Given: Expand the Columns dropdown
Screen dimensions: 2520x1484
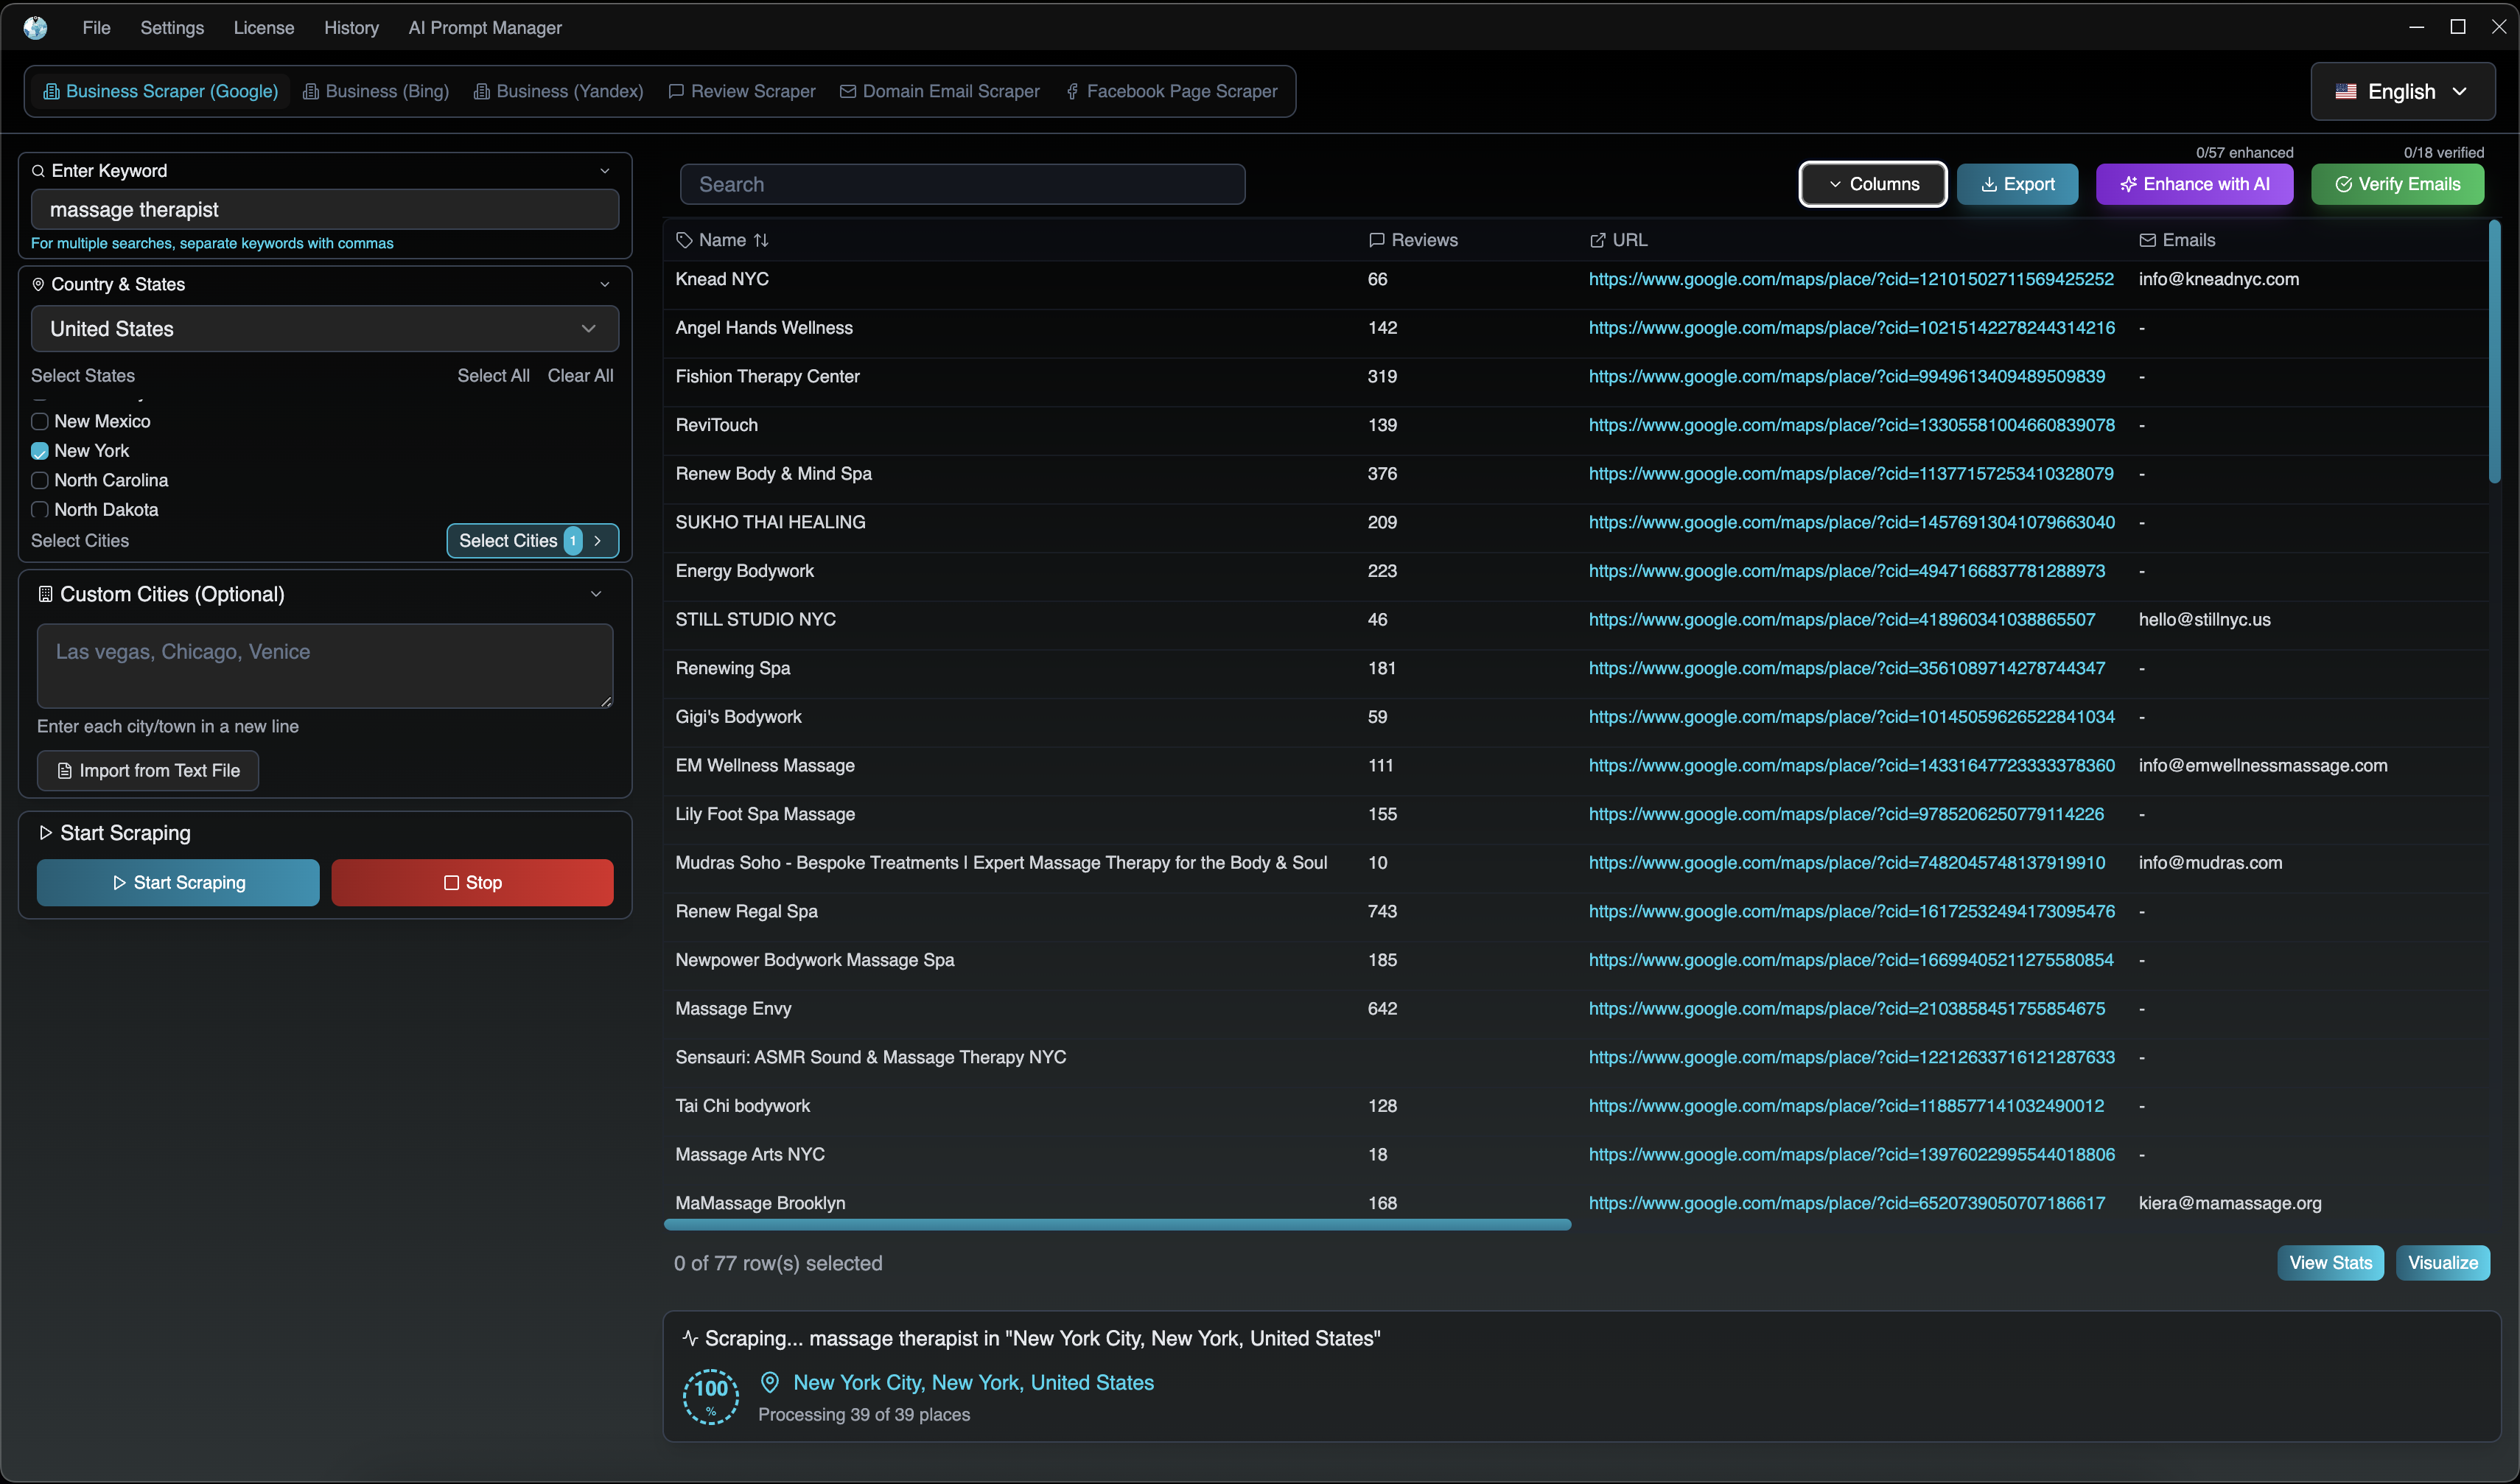Looking at the screenshot, I should (x=1873, y=184).
